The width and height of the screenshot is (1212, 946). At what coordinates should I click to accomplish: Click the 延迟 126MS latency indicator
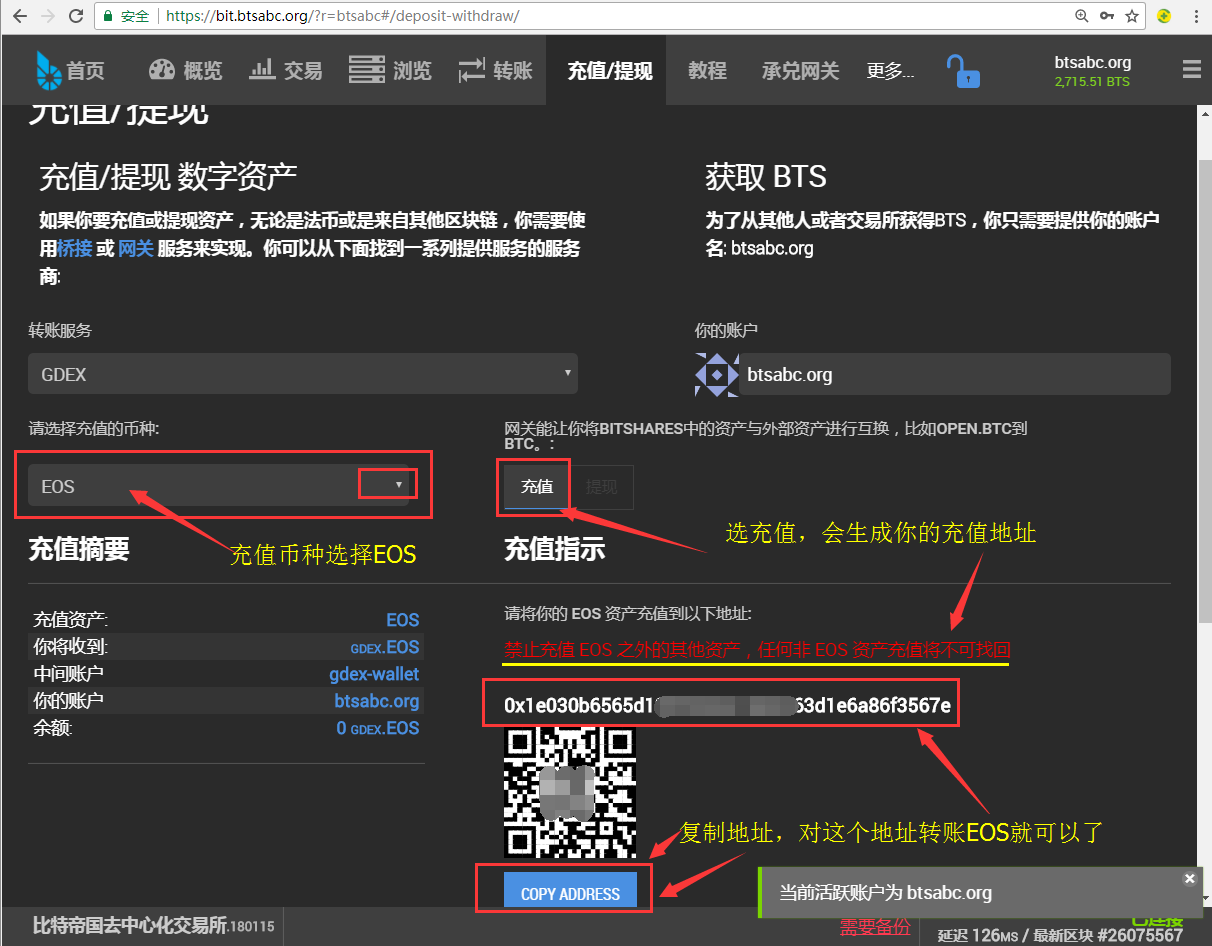tap(976, 935)
